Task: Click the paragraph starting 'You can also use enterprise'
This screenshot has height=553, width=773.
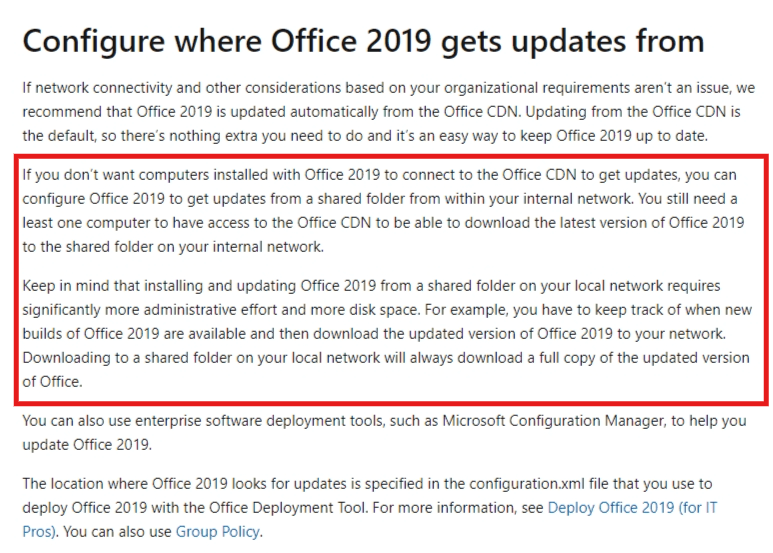Action: (384, 433)
